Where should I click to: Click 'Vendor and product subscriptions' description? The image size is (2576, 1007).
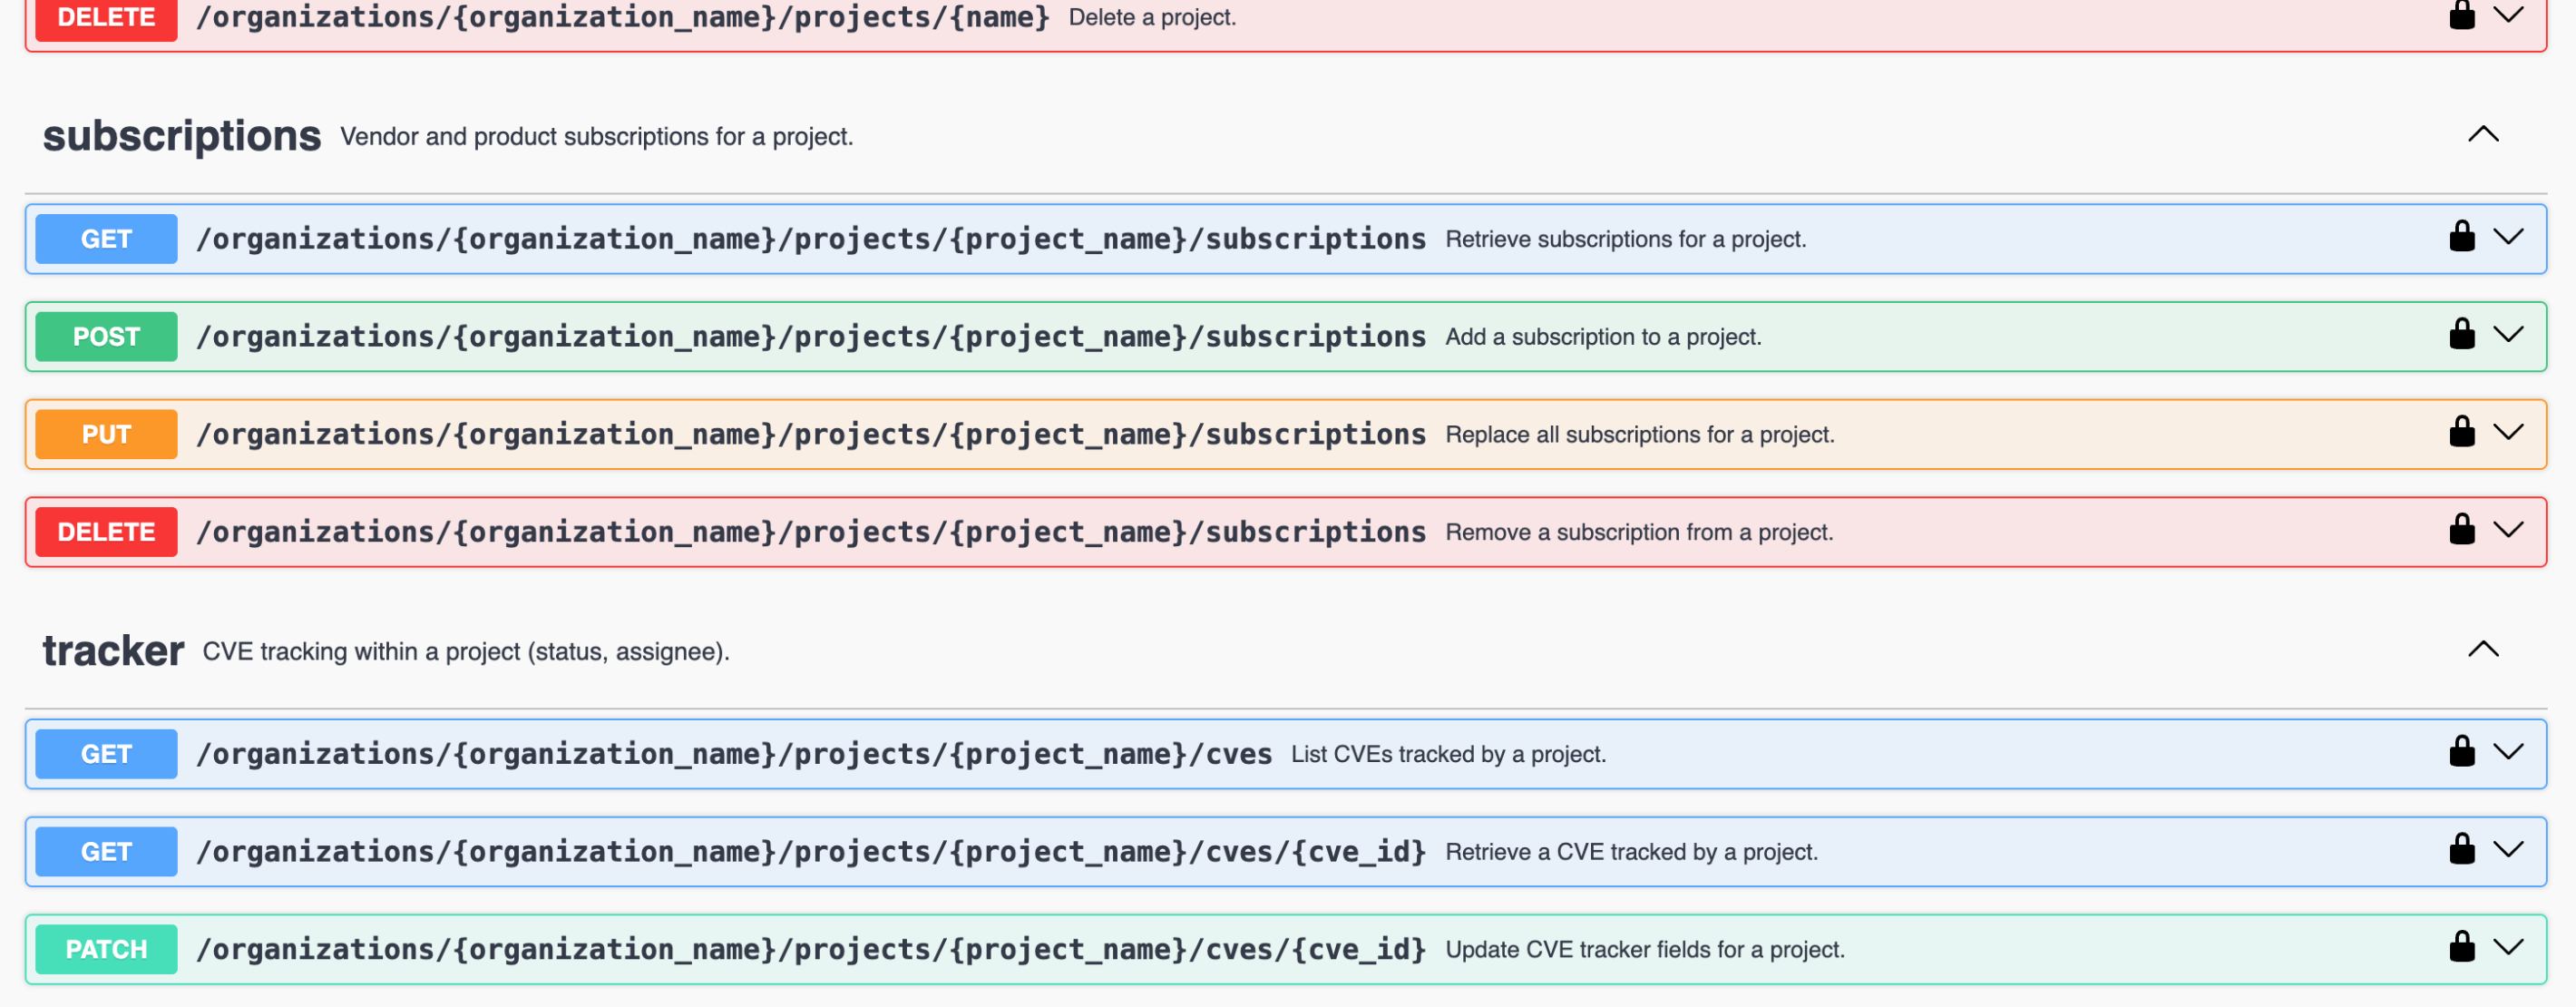(x=596, y=136)
